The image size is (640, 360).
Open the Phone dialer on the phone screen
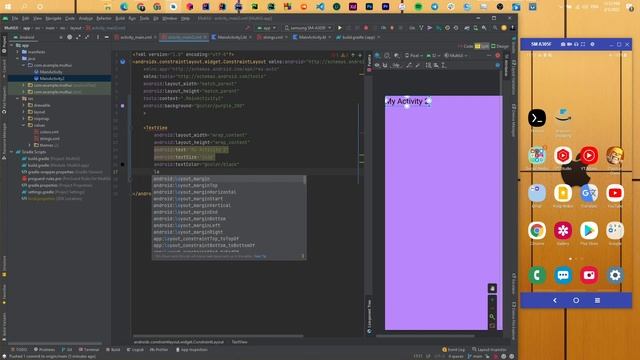(x=537, y=275)
